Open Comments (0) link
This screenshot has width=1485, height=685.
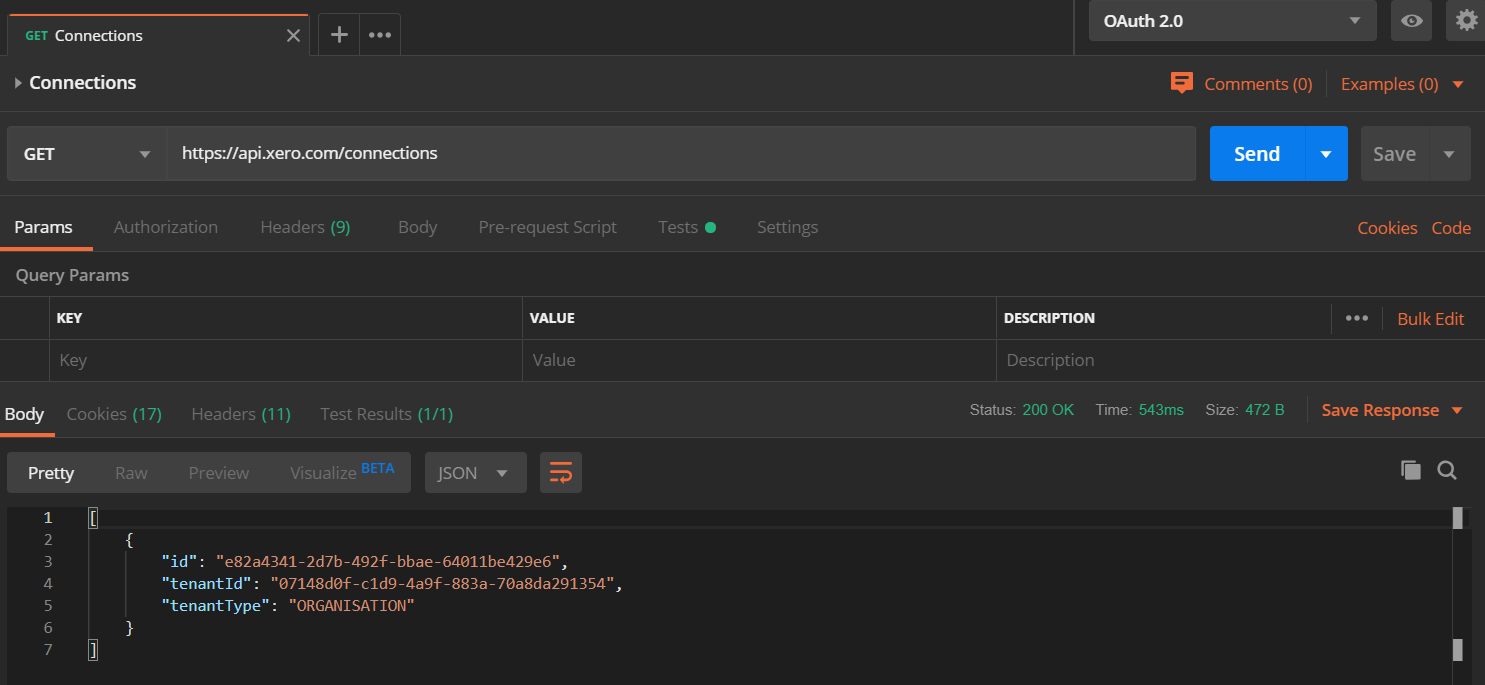(x=1258, y=84)
